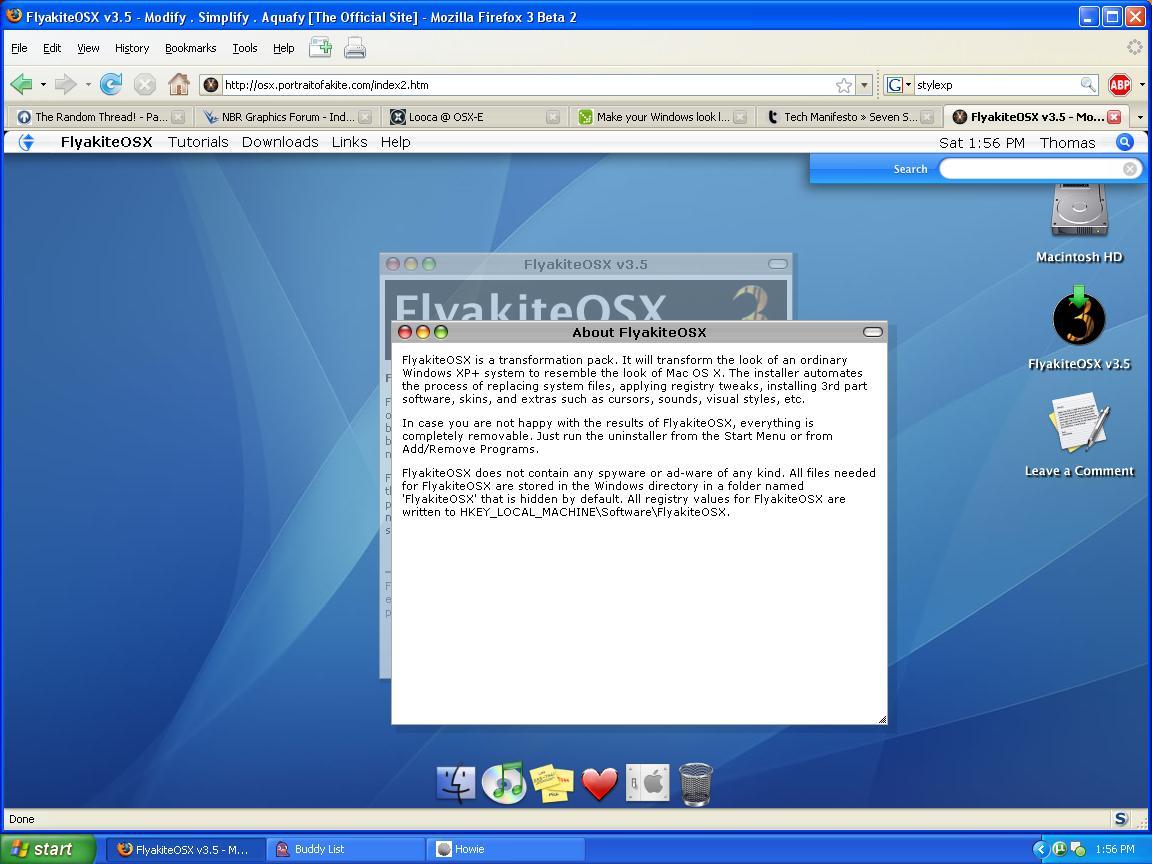Clear the Spotlight search field
Viewport: 1152px width, 864px height.
coord(1130,169)
